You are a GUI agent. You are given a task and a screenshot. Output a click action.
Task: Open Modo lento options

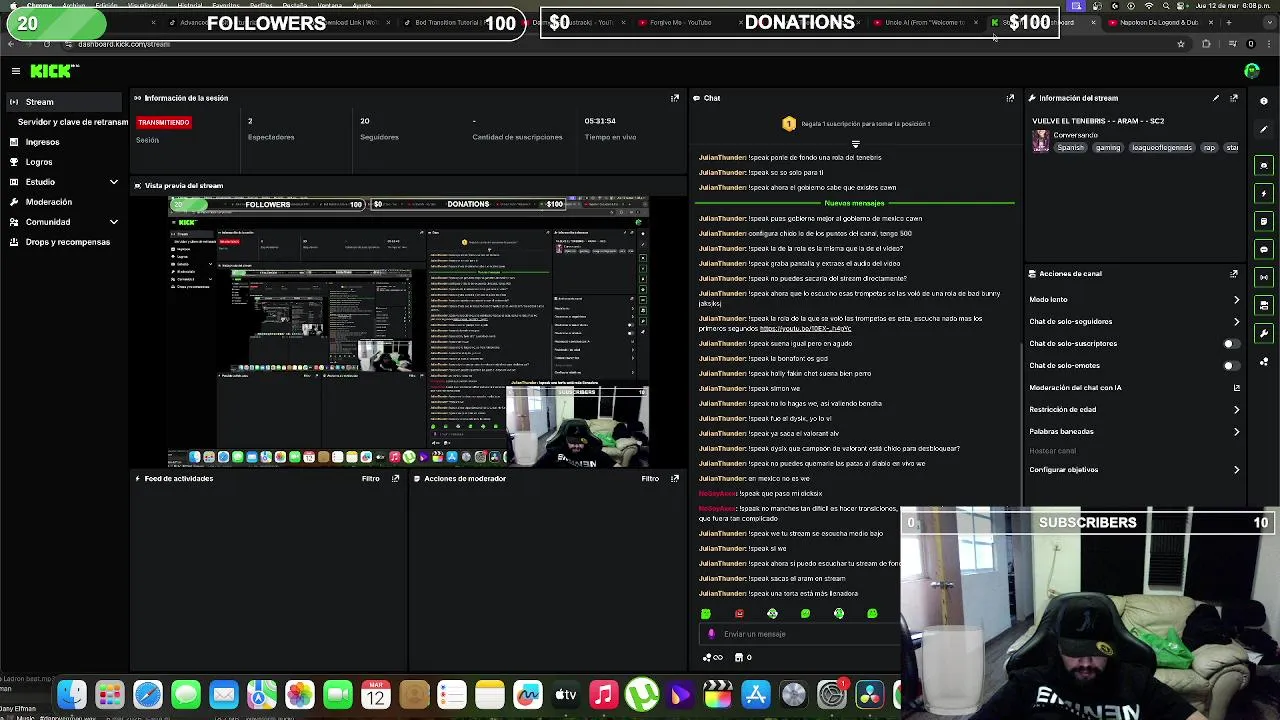(x=1135, y=300)
